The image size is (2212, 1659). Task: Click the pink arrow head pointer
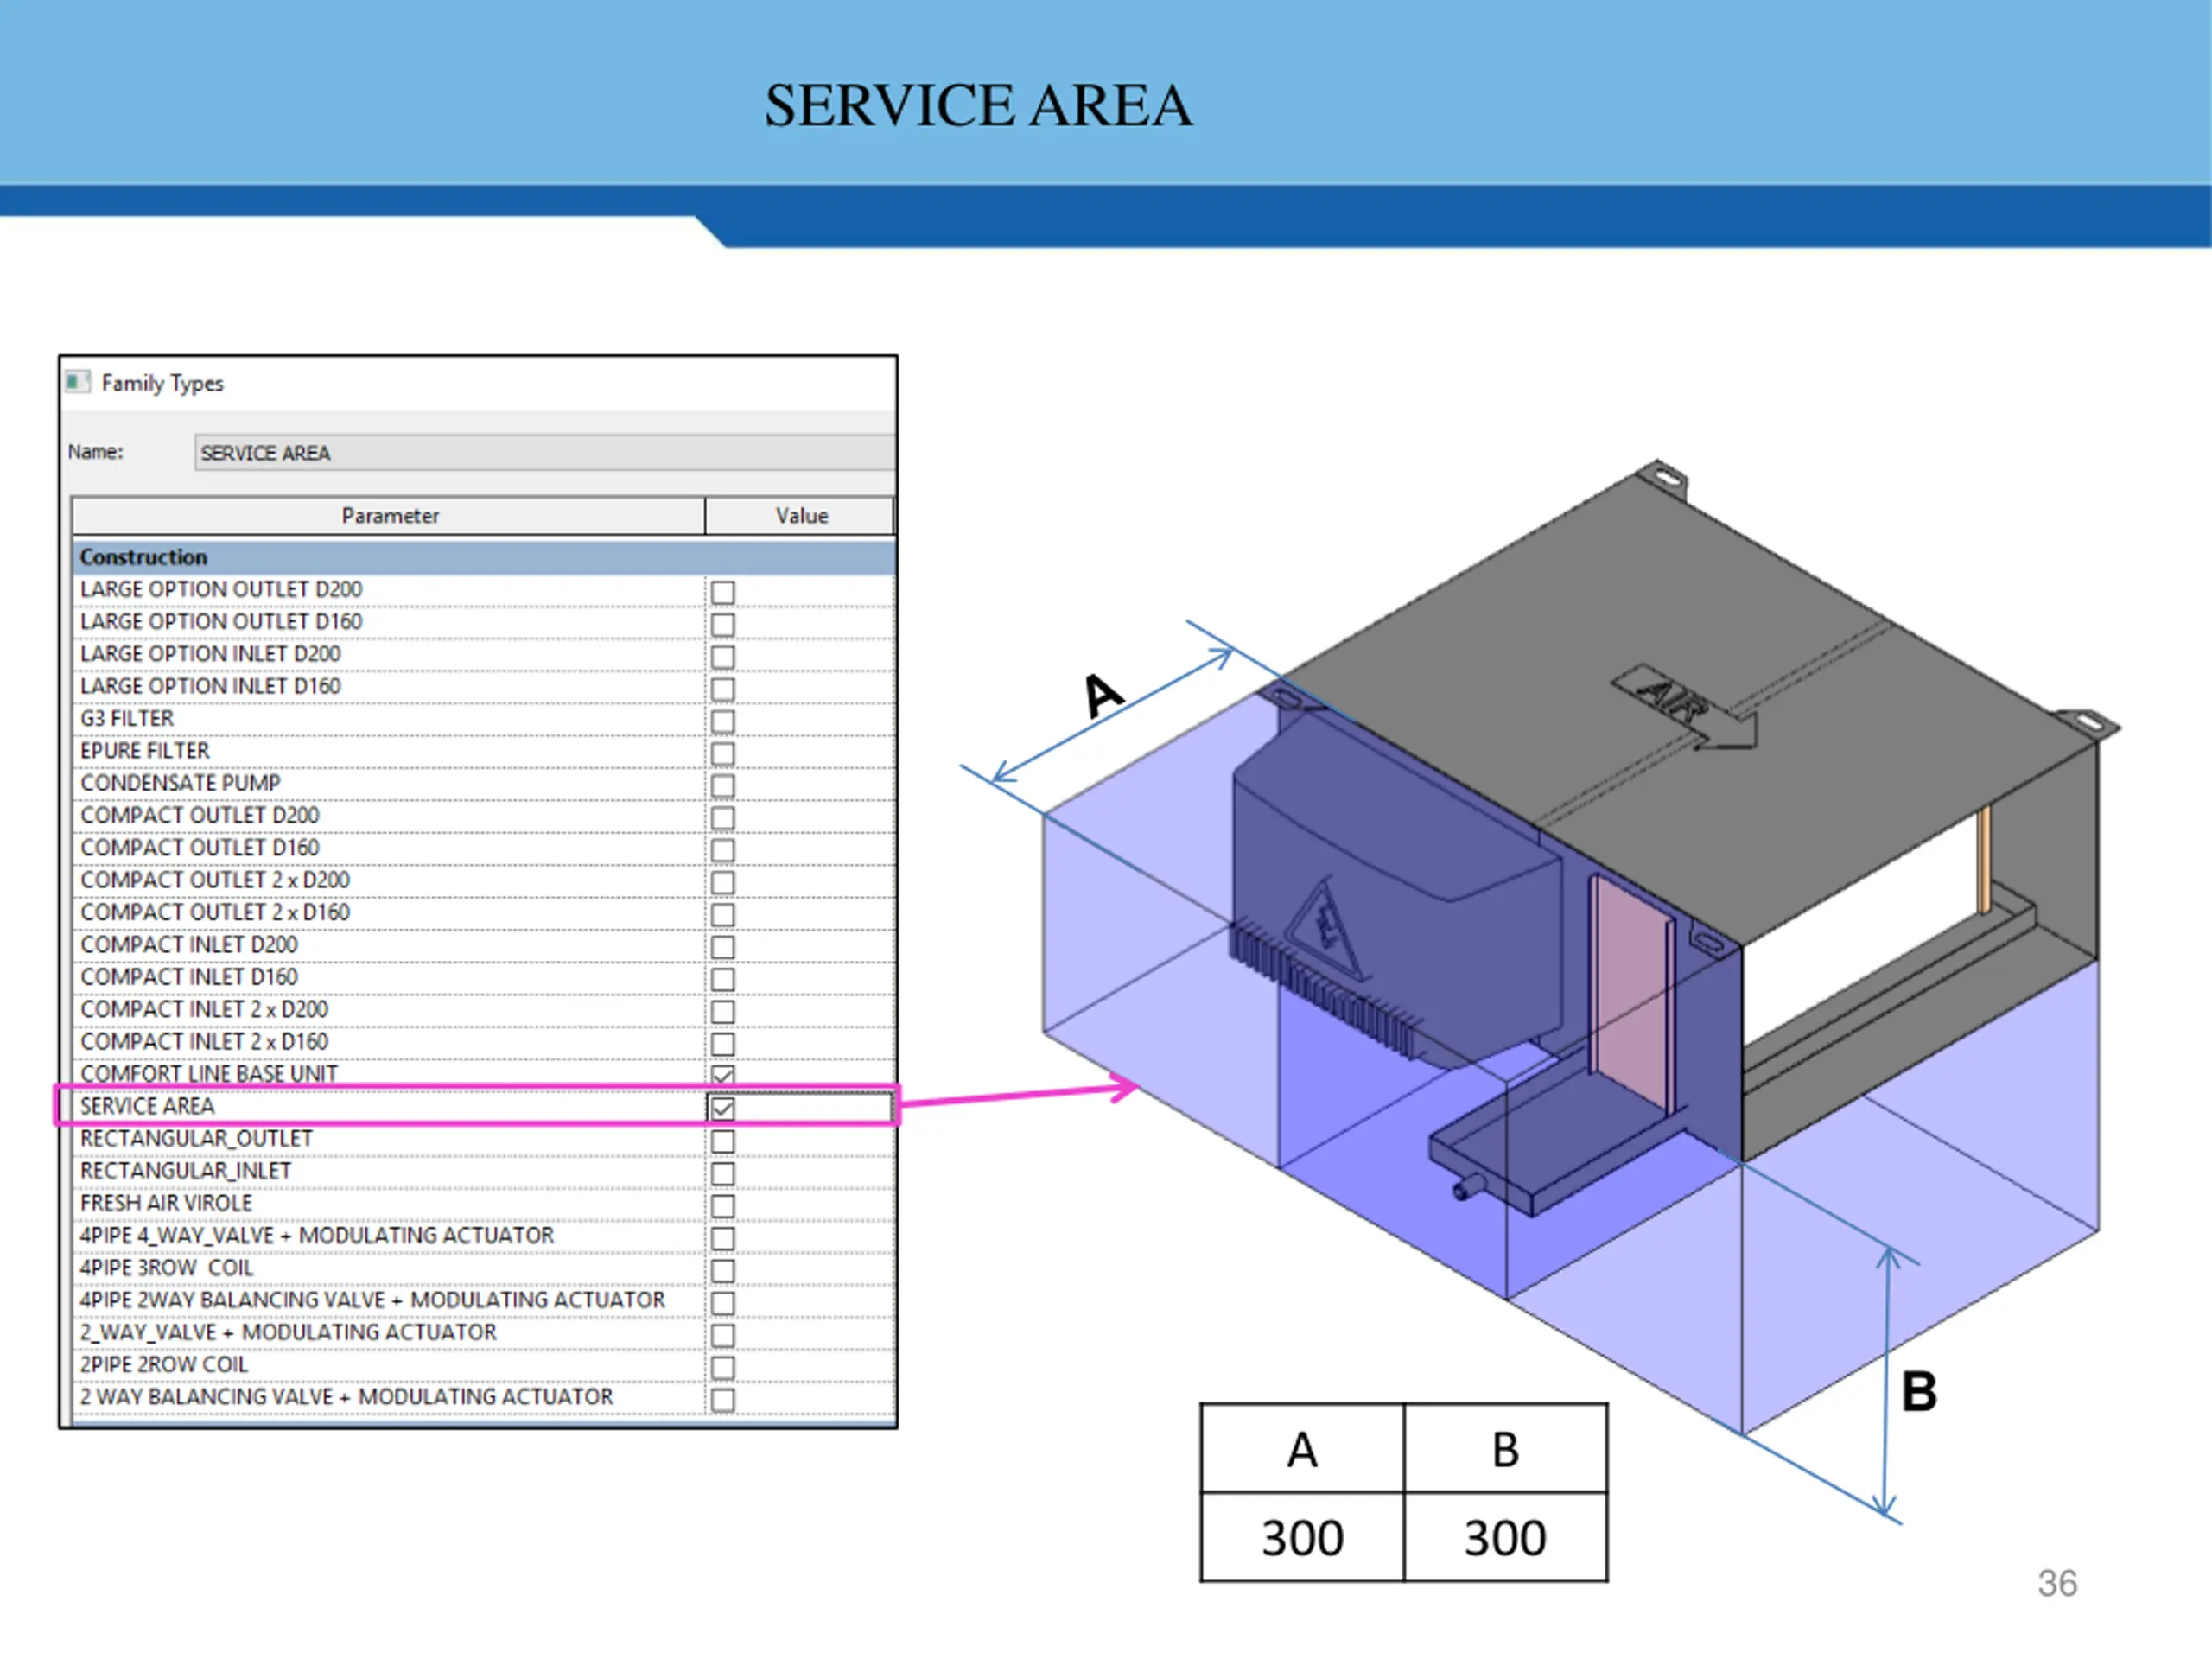pyautogui.click(x=1125, y=1088)
